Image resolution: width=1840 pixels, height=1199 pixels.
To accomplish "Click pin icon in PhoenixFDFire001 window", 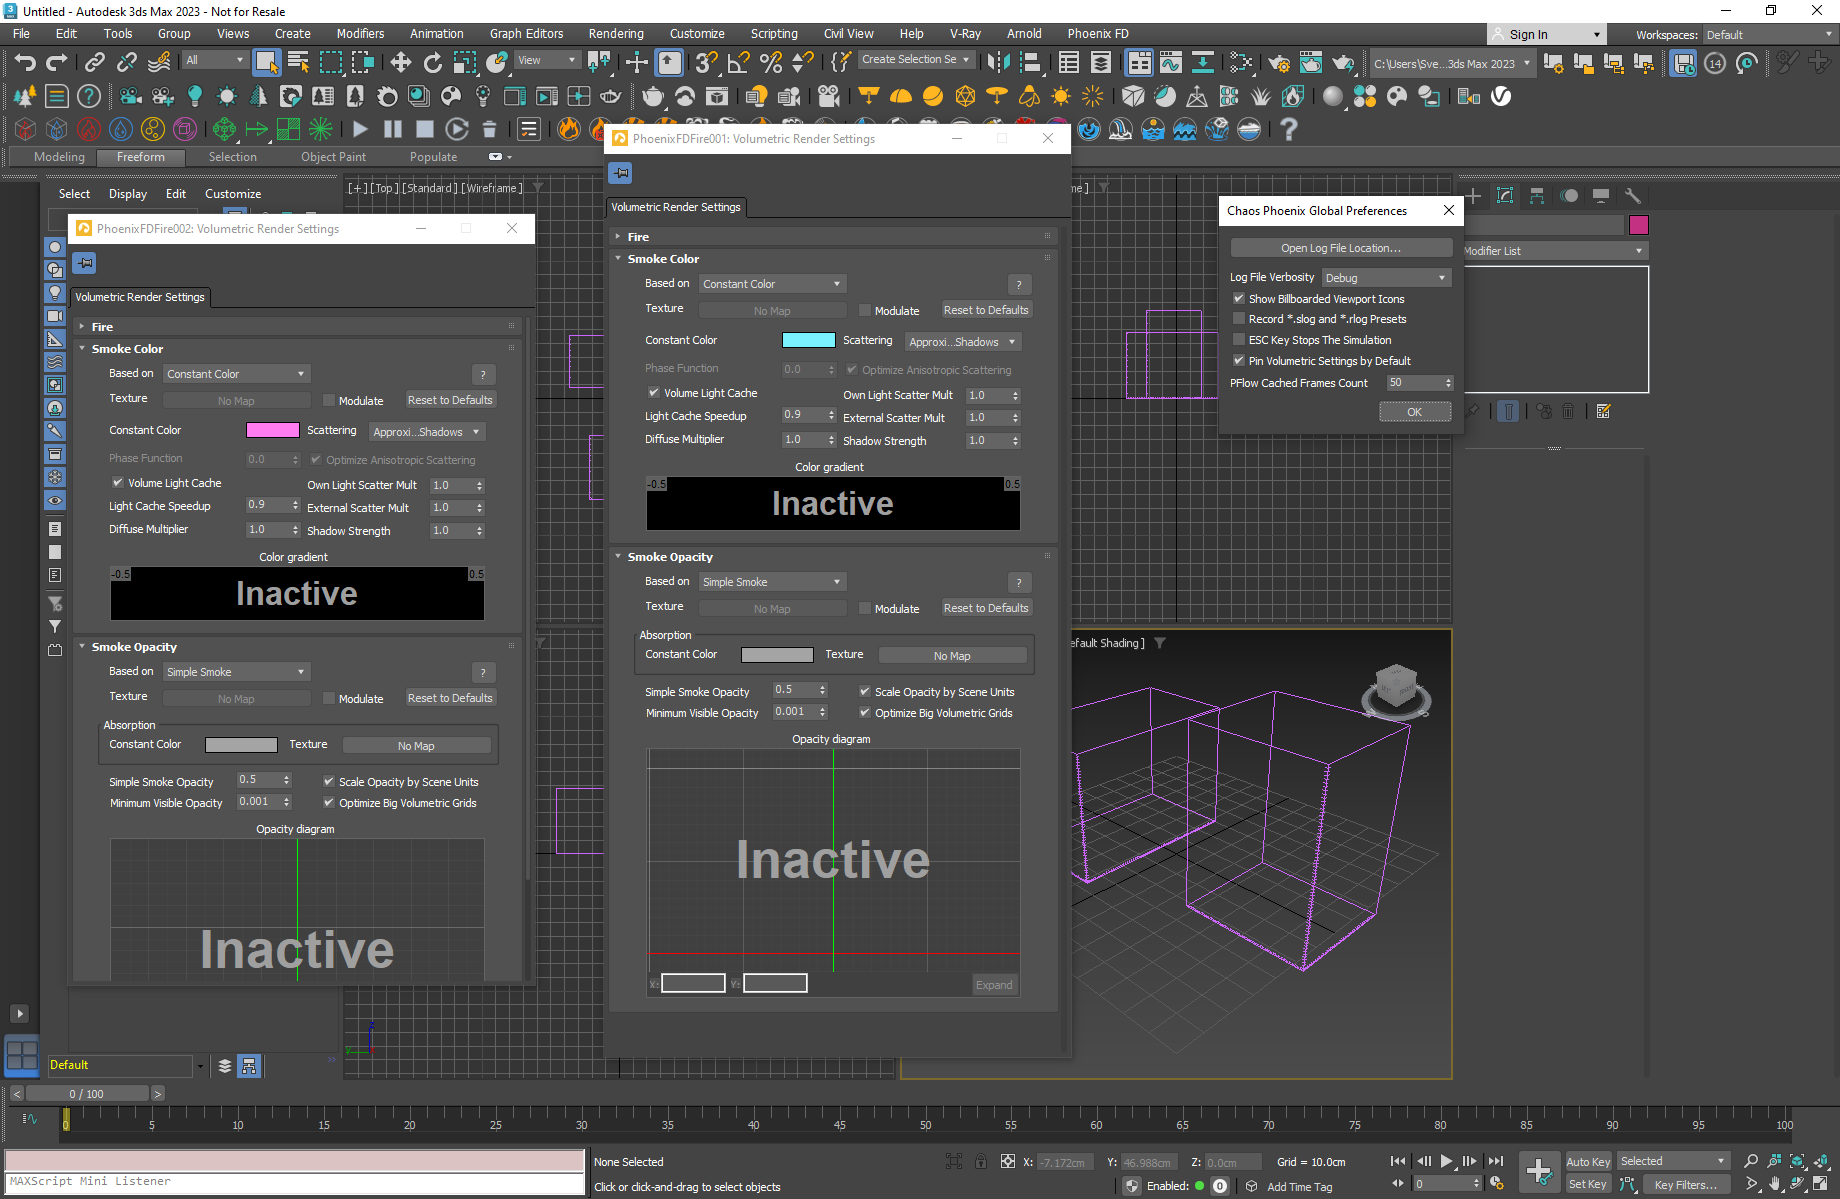I will pos(620,173).
